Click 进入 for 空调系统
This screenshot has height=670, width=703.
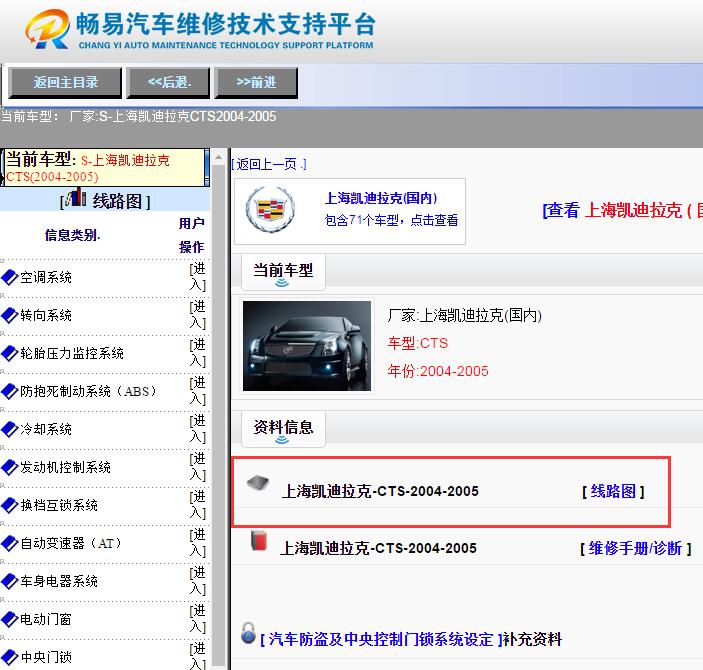(x=197, y=277)
